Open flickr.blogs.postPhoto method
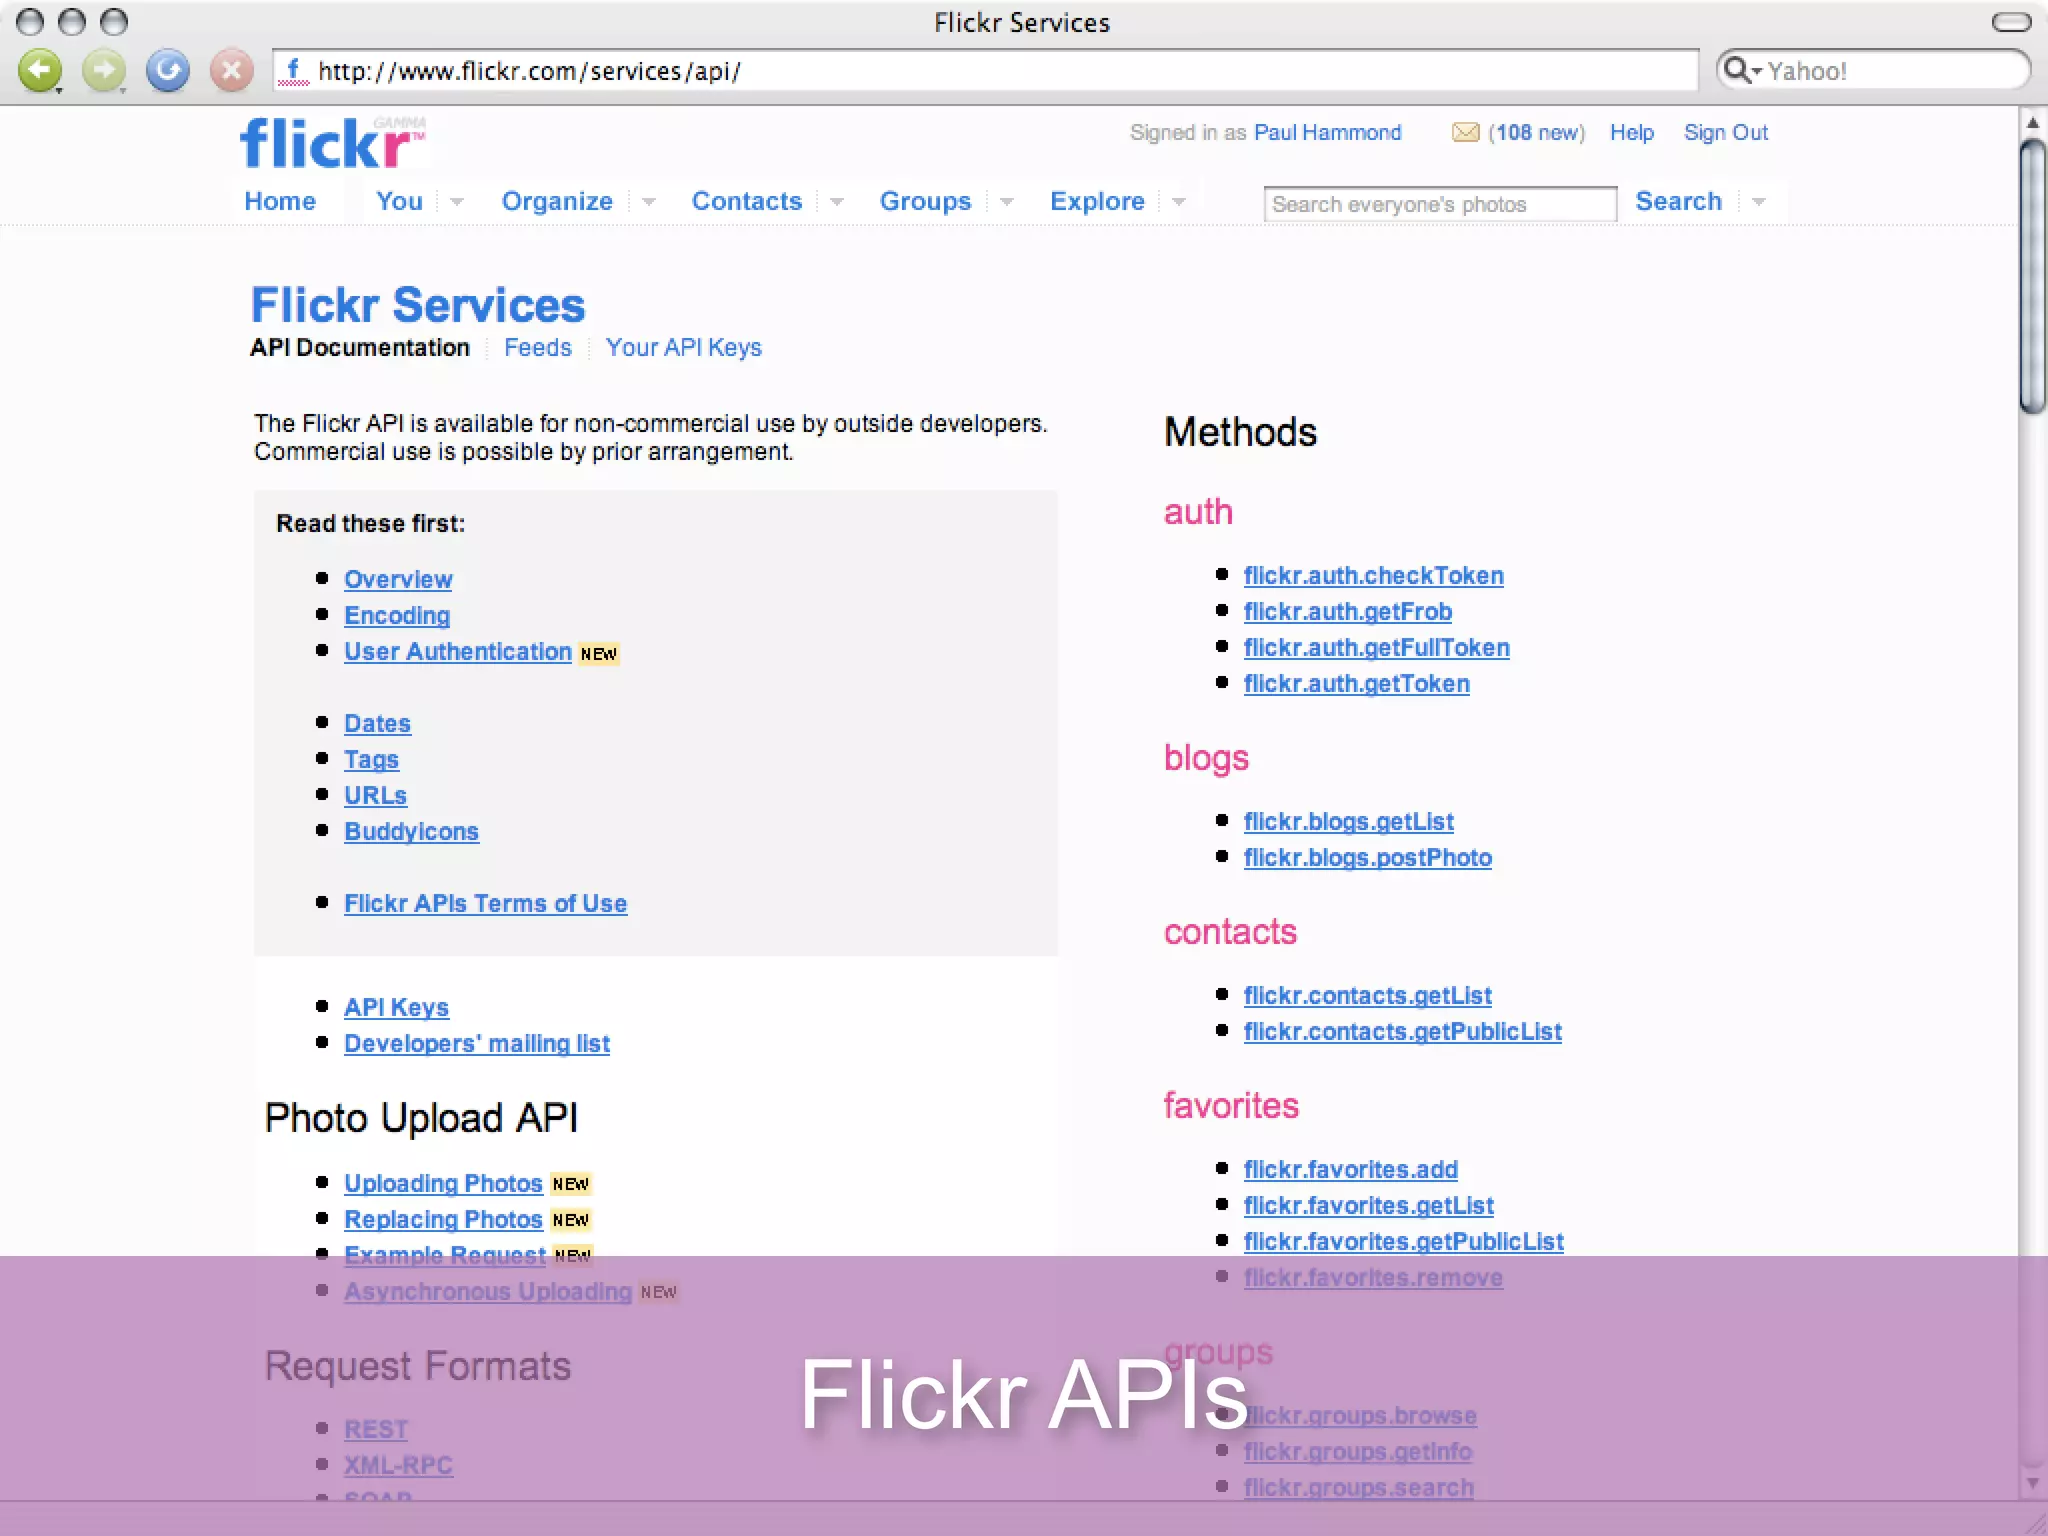The width and height of the screenshot is (2048, 1536). click(1367, 857)
